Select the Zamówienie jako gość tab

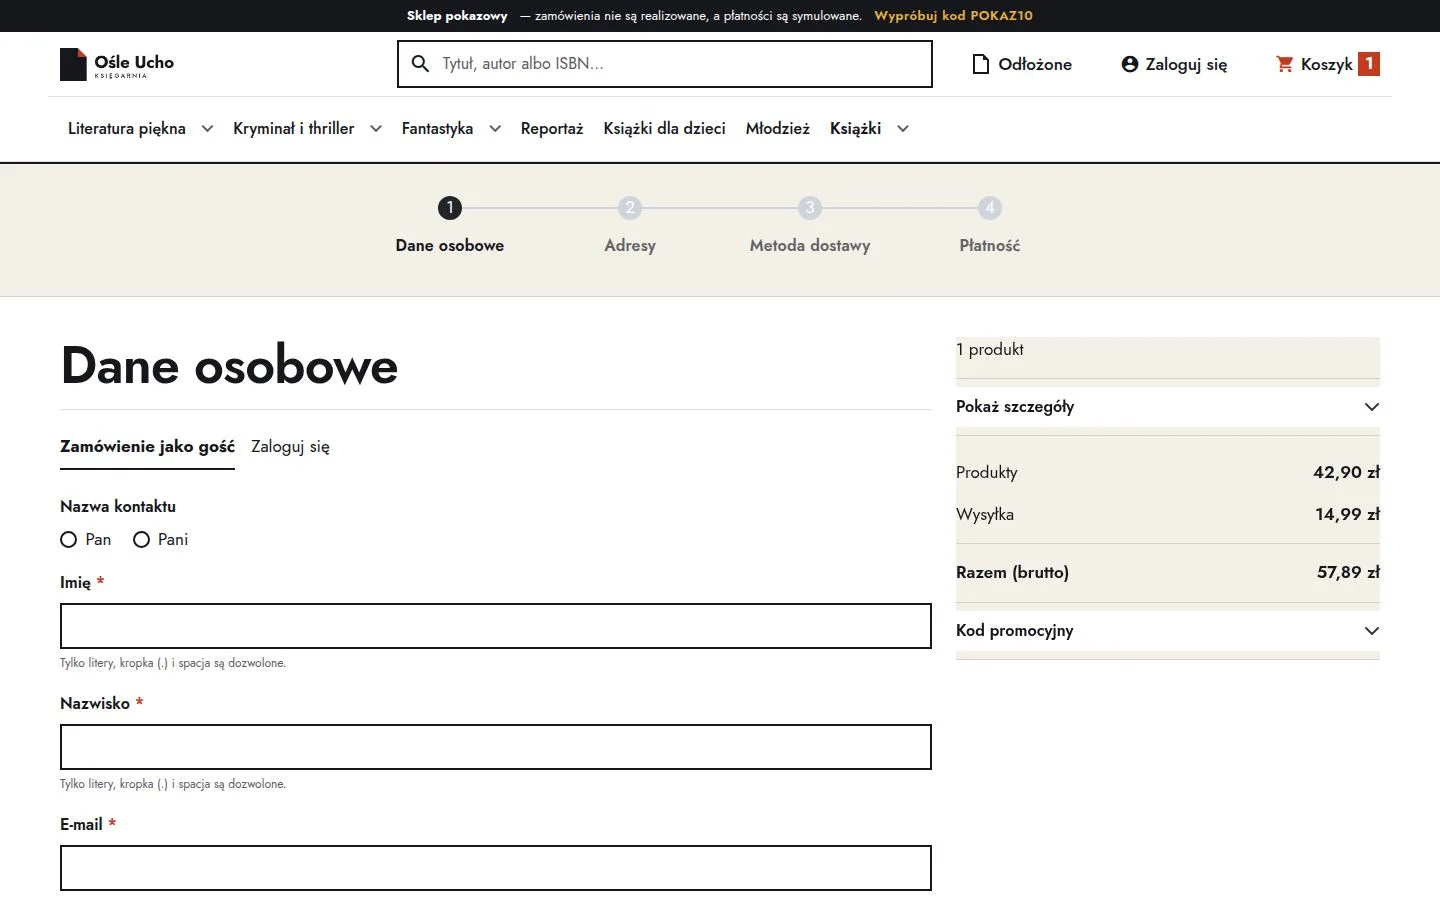(x=148, y=447)
